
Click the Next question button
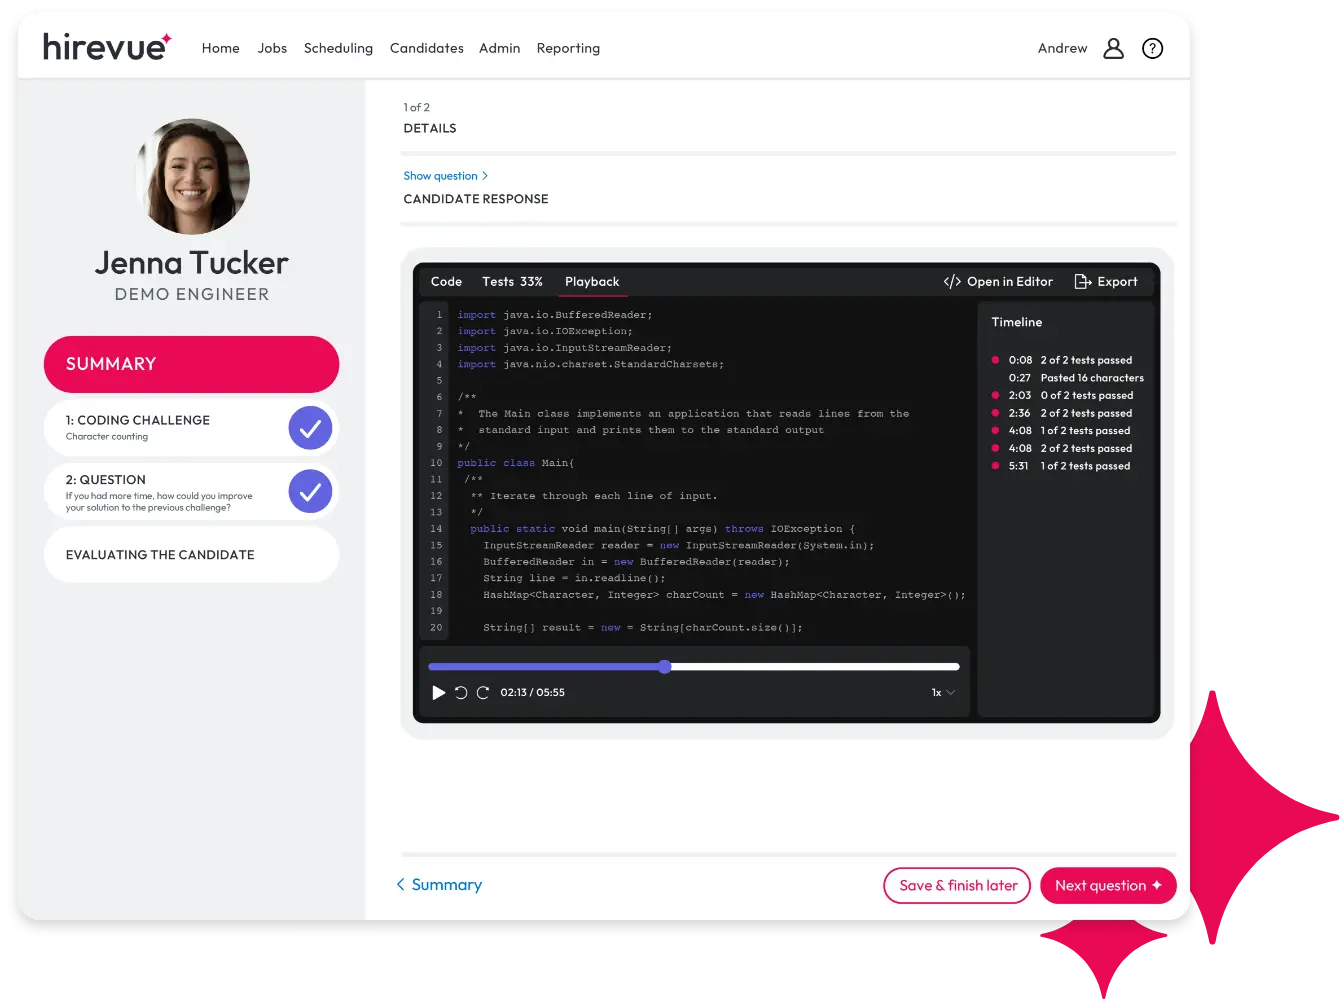1108,885
